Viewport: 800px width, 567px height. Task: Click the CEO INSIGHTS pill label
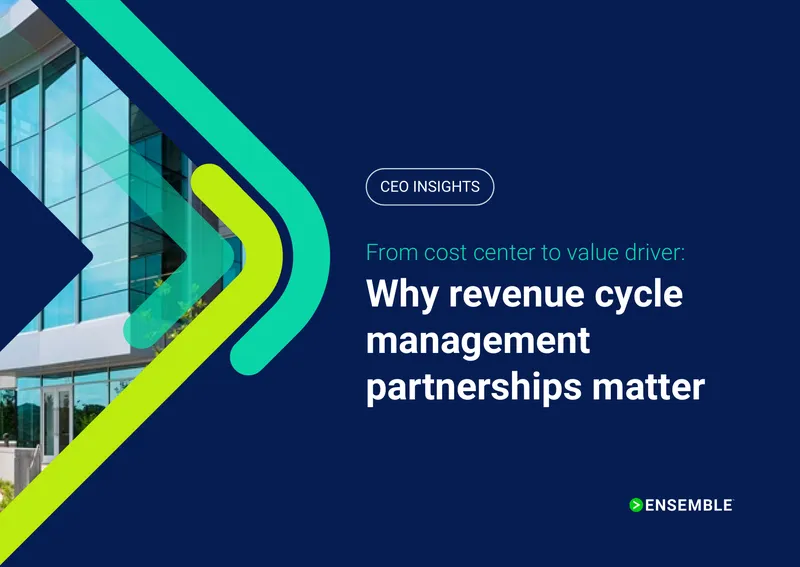430,187
